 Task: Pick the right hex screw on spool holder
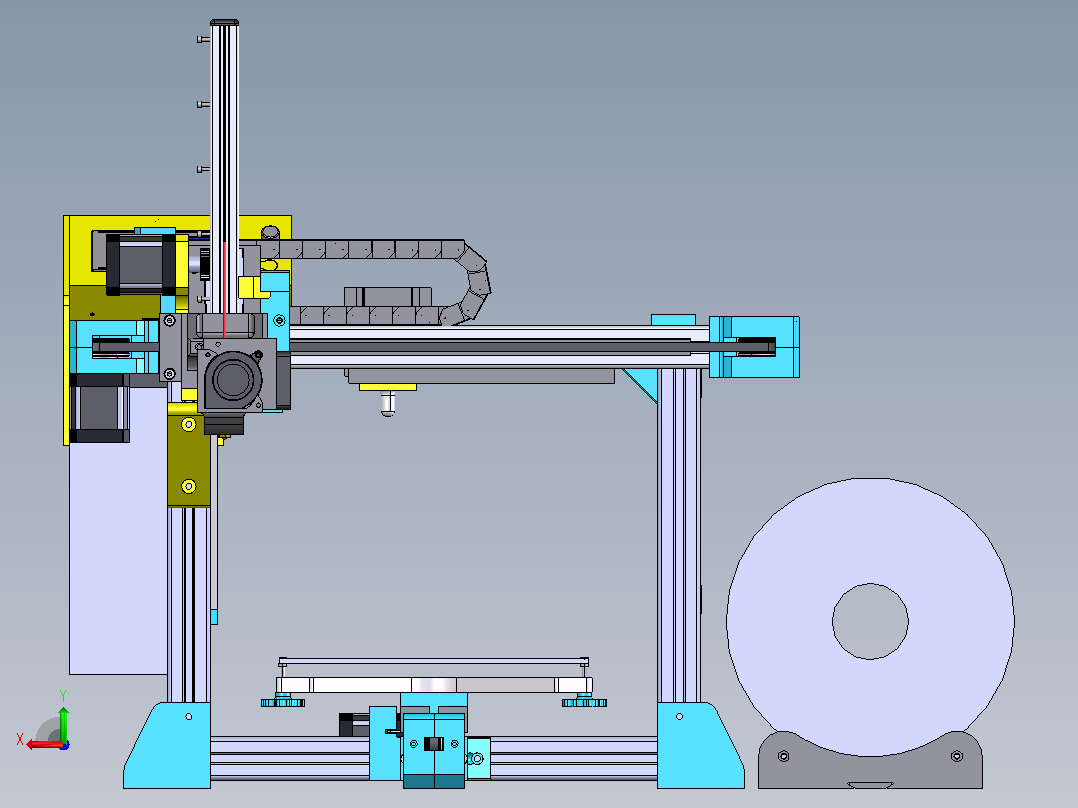(x=956, y=756)
